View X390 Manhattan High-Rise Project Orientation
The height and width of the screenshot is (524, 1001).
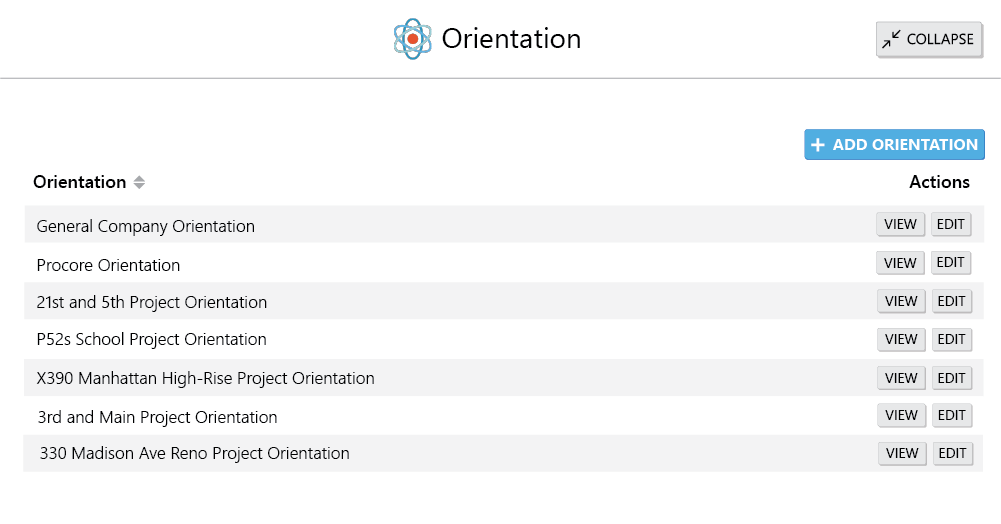click(901, 378)
